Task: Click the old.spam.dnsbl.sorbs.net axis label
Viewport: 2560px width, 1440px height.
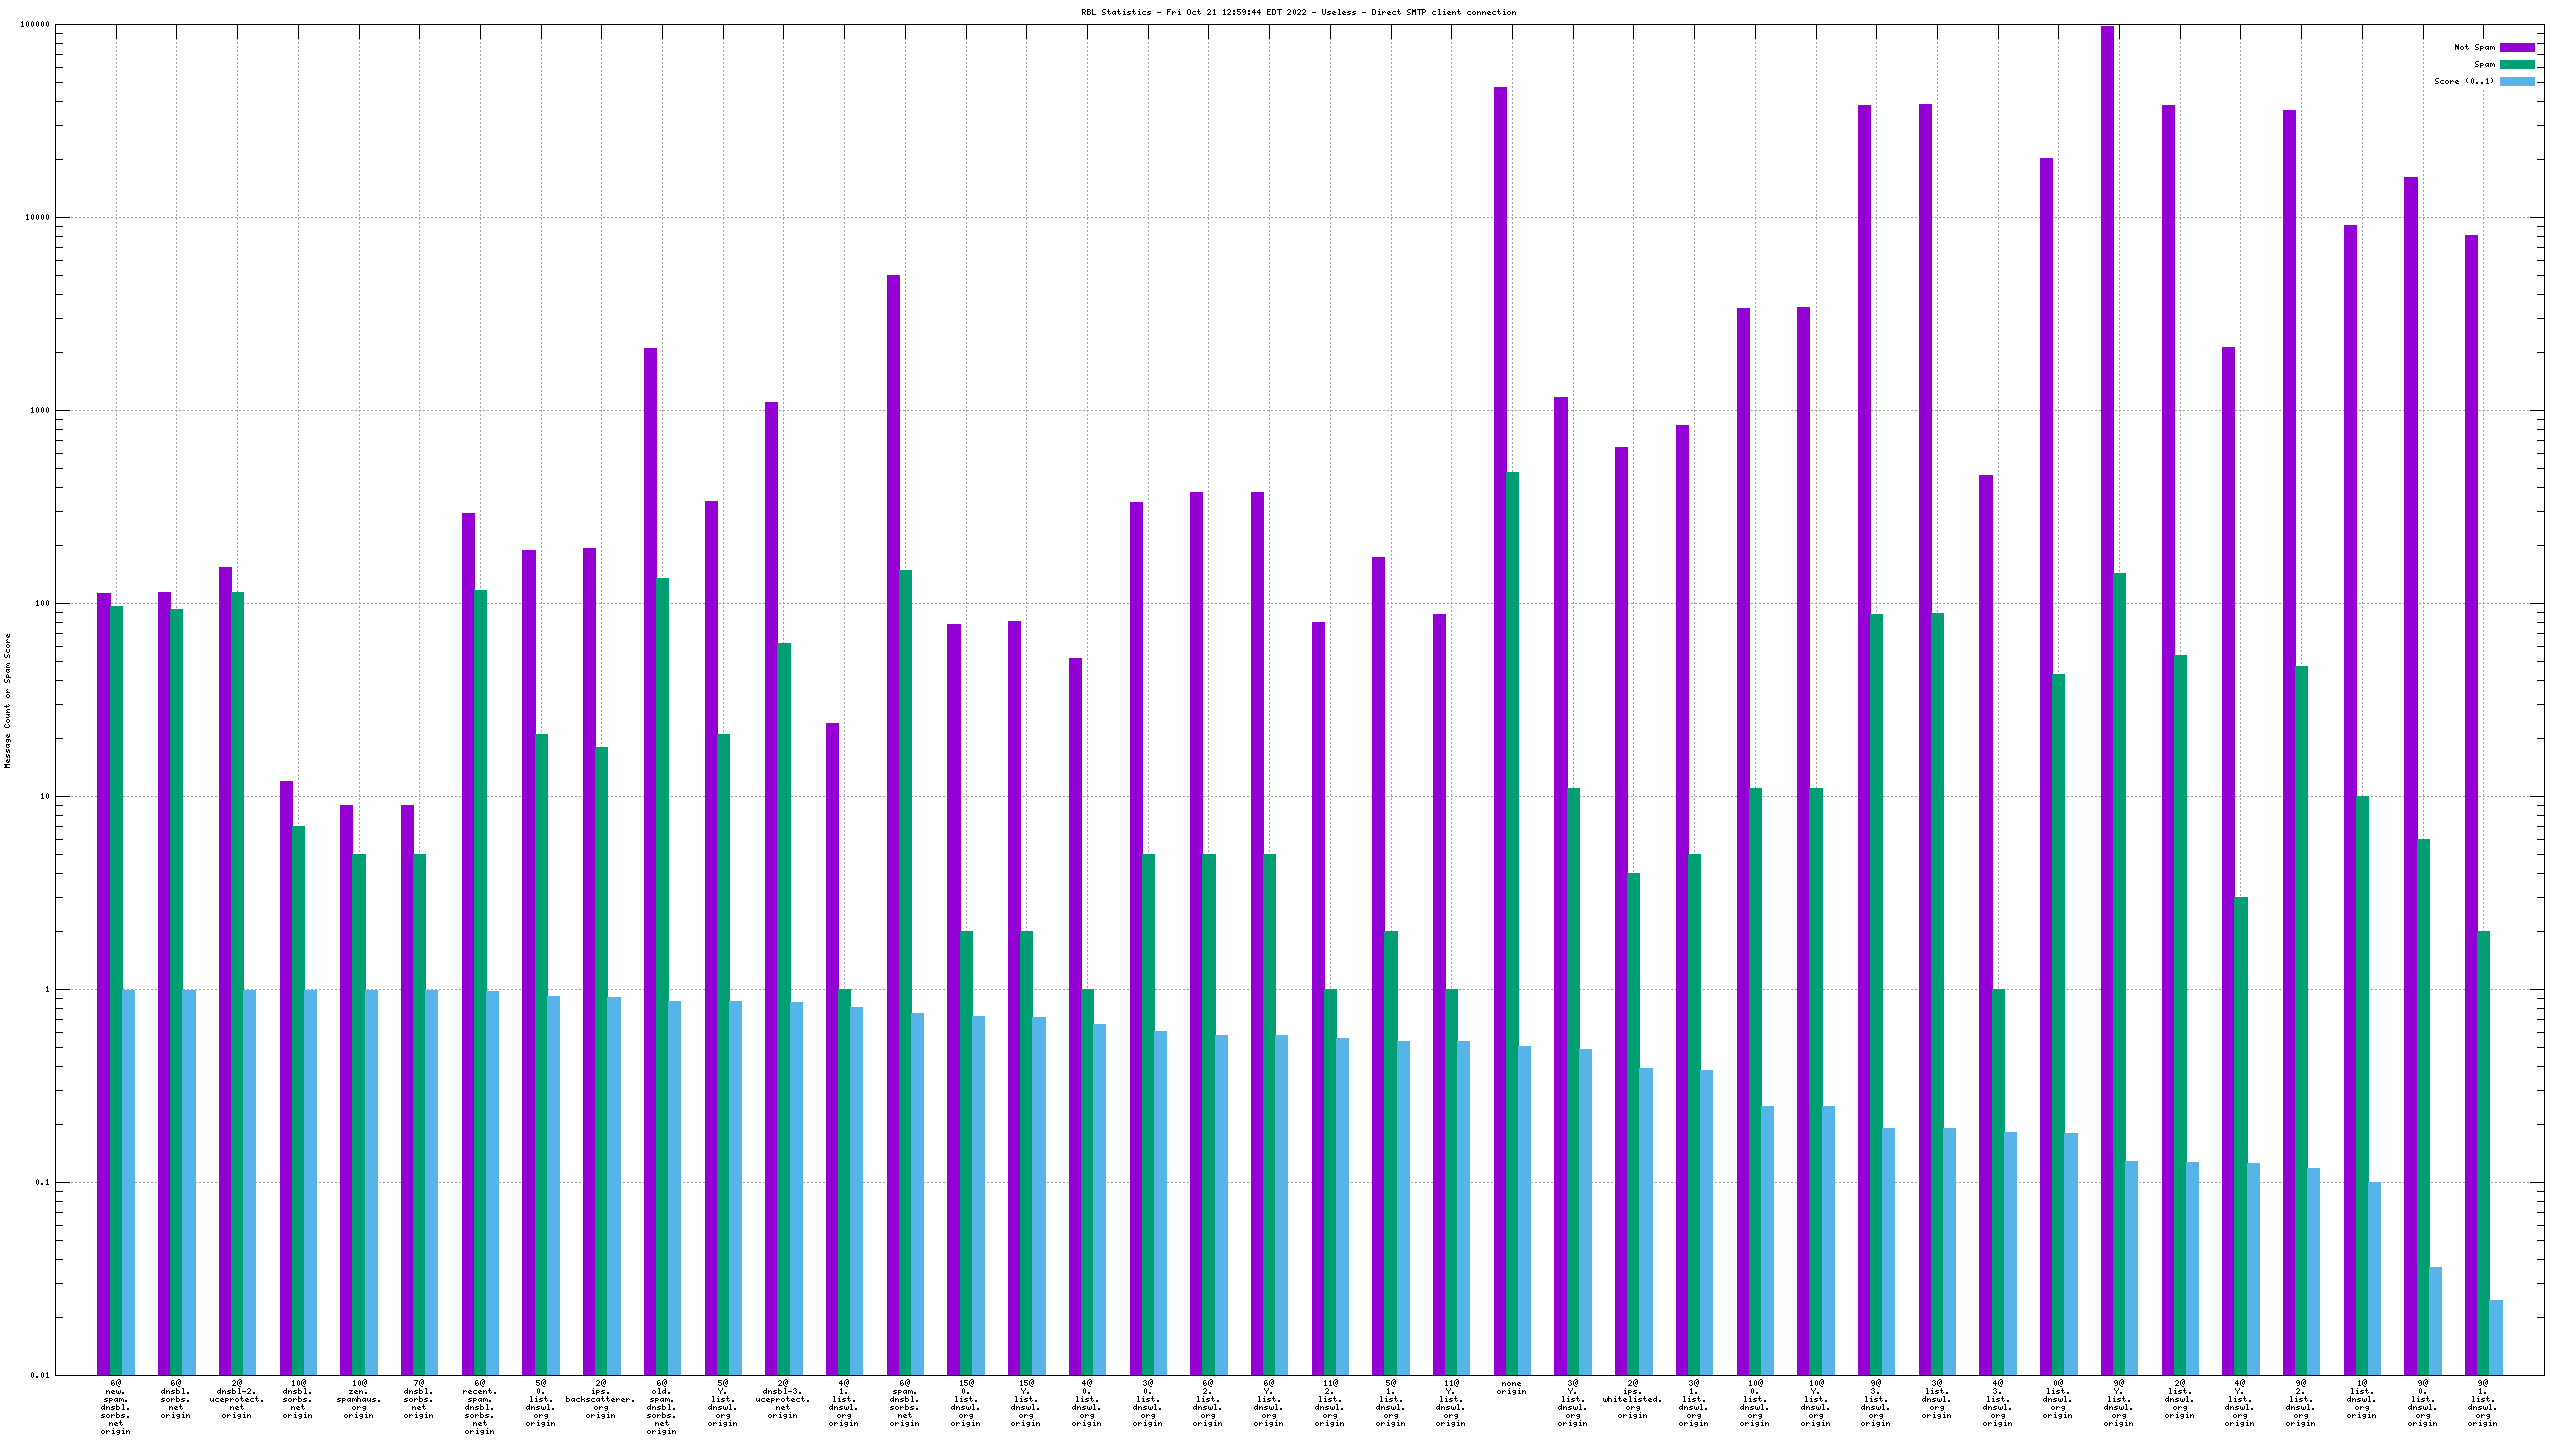Action: pos(661,1407)
